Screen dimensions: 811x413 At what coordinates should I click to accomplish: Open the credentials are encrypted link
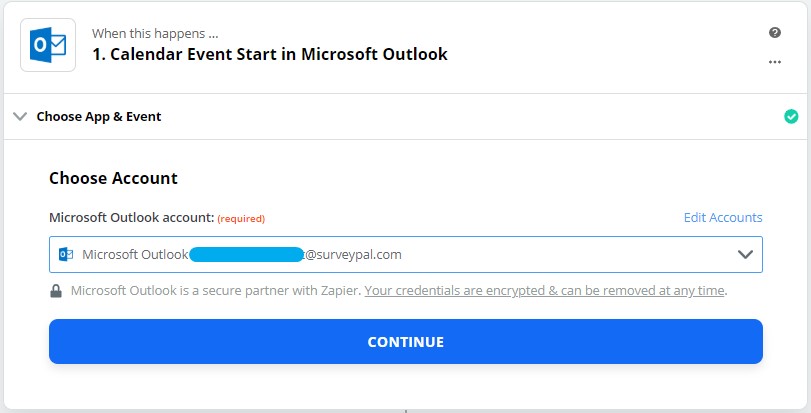(544, 290)
